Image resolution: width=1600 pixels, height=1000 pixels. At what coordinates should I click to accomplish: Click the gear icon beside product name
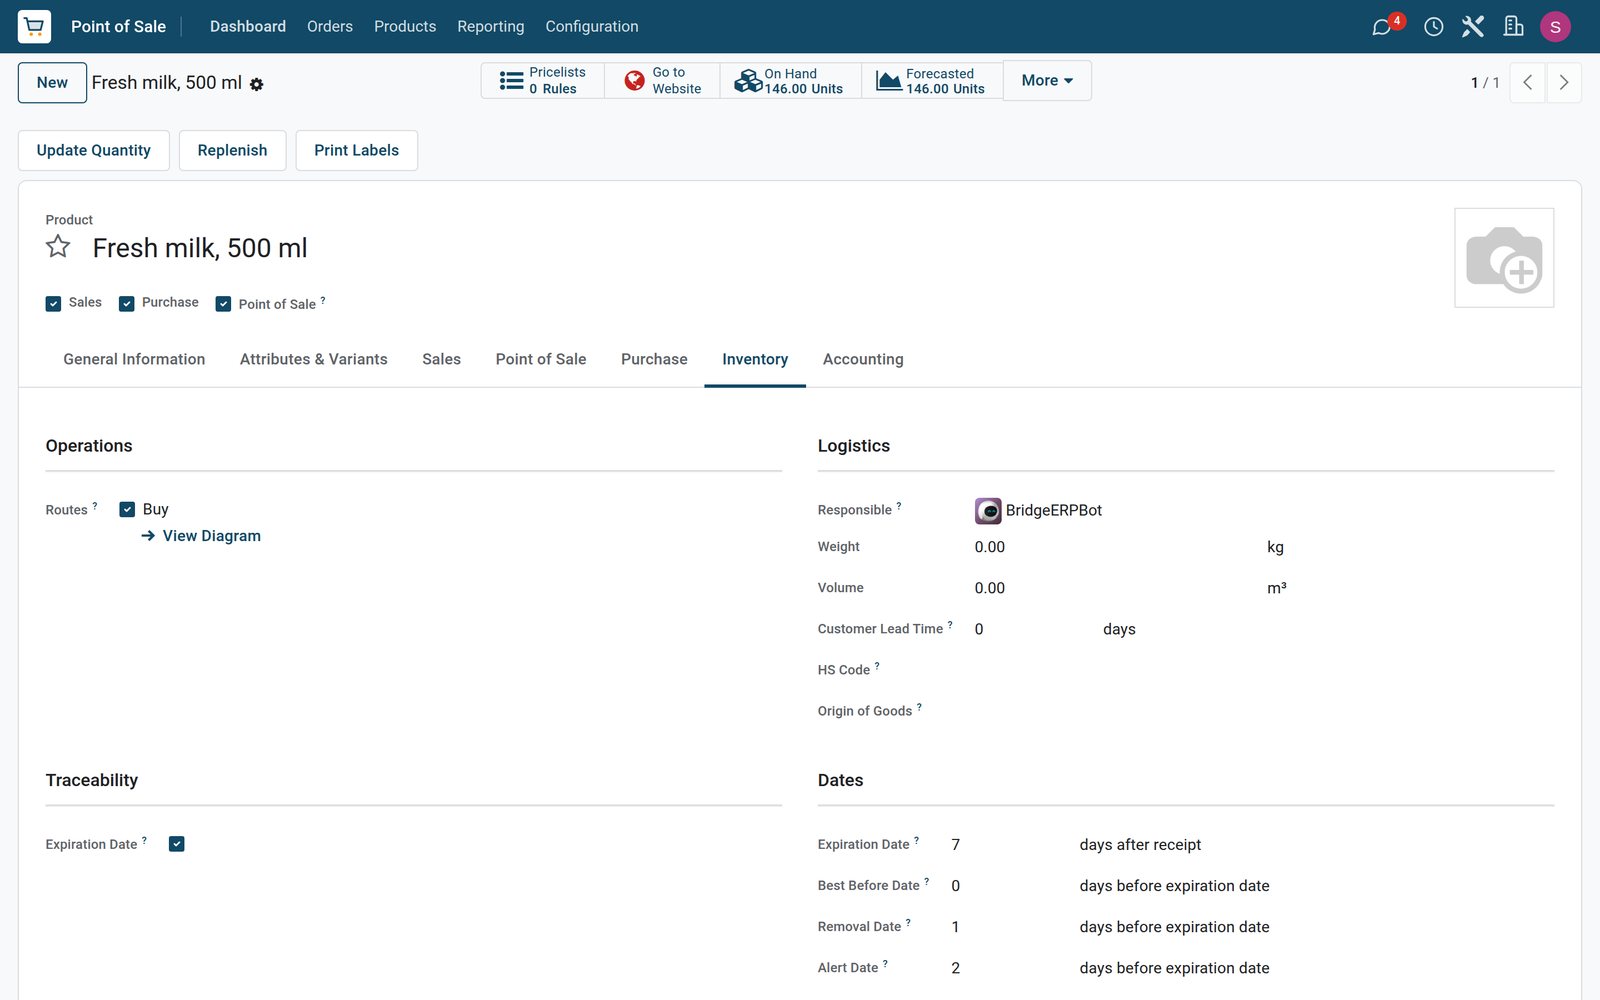tap(257, 85)
